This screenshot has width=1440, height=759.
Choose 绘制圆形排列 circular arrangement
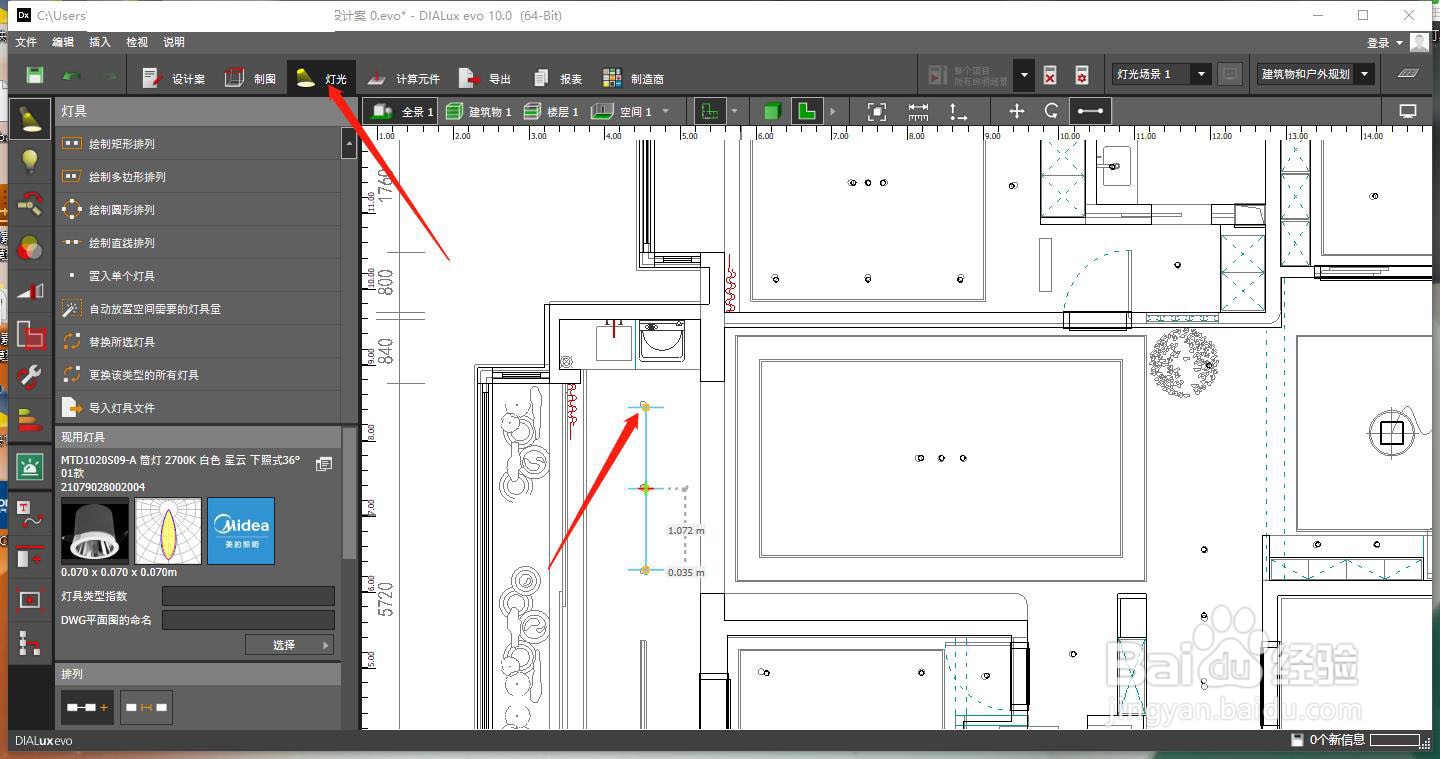198,210
